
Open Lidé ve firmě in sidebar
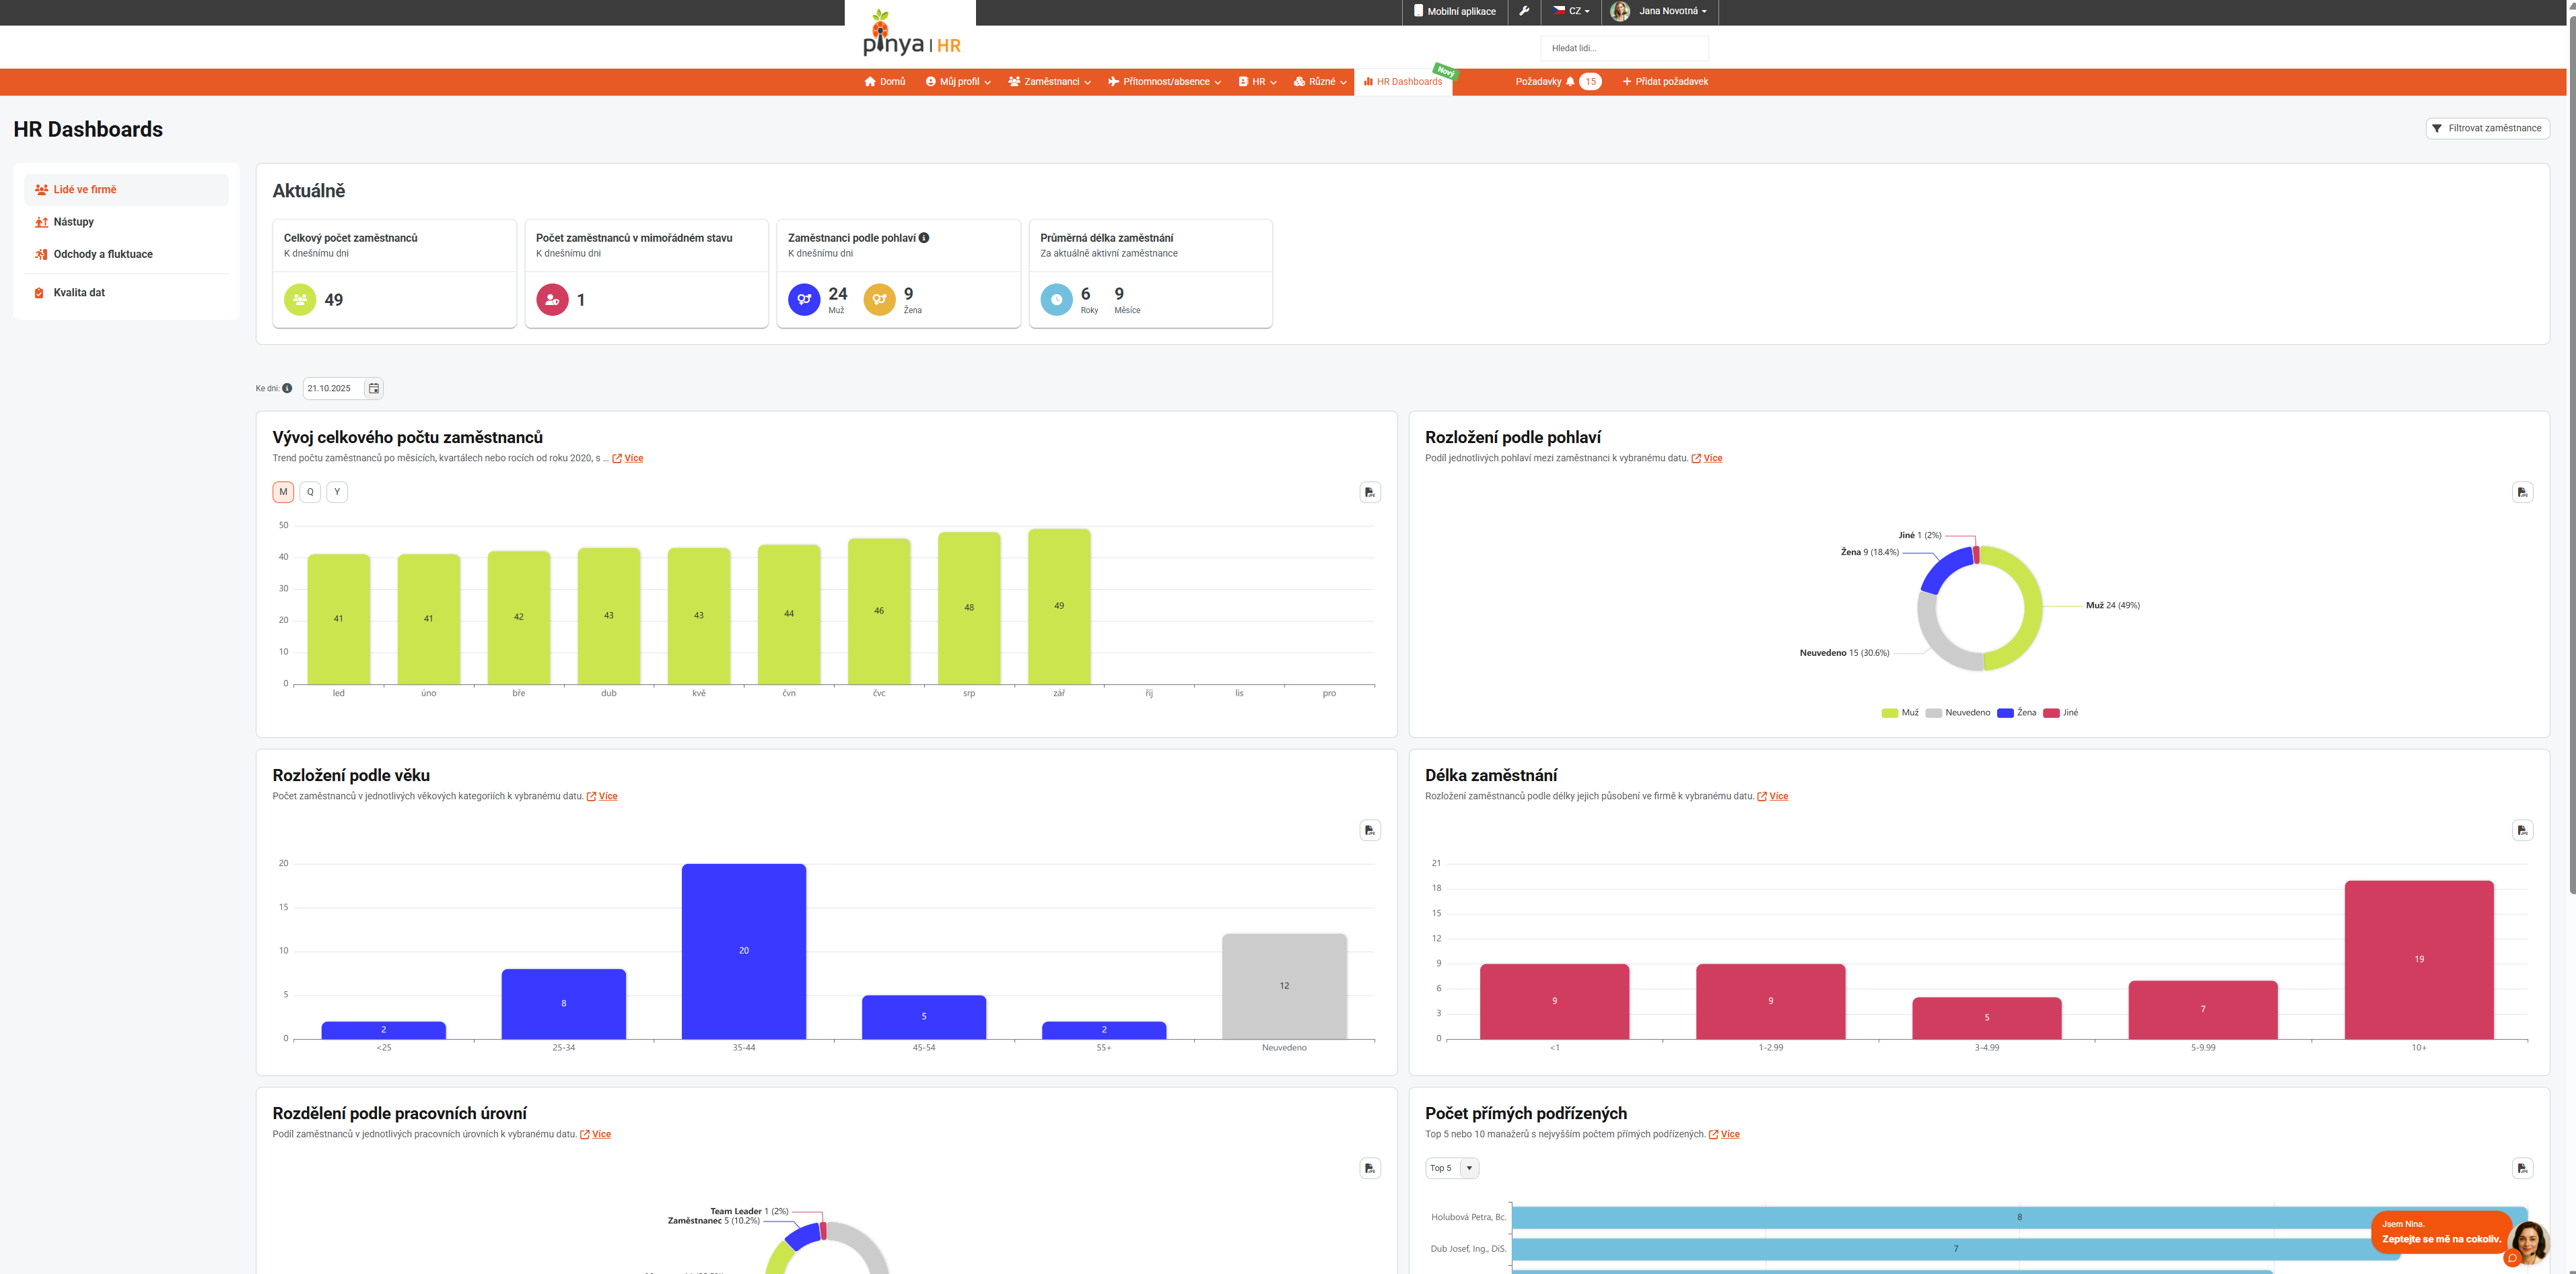pos(126,190)
